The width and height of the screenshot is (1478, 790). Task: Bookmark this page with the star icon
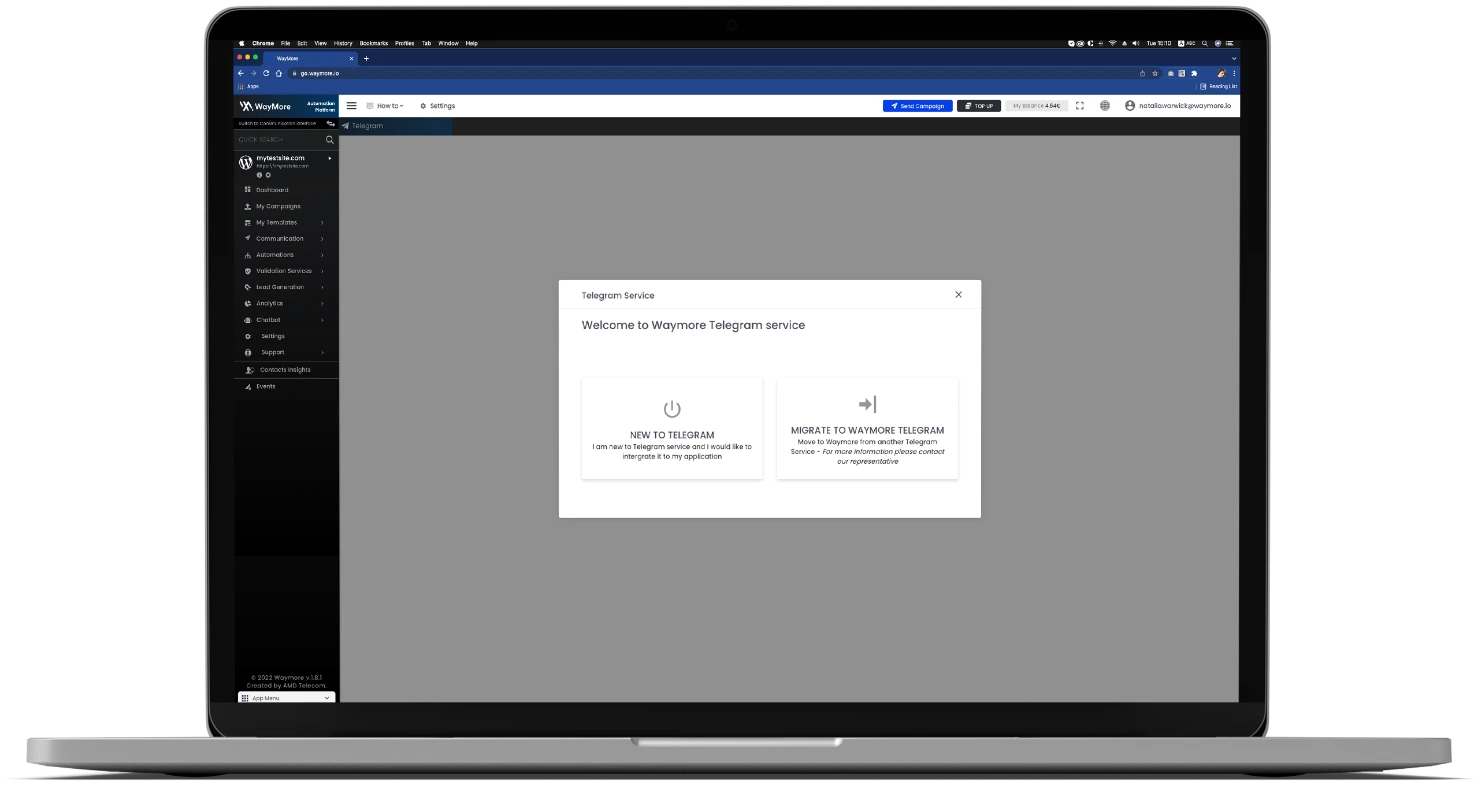pos(1155,73)
